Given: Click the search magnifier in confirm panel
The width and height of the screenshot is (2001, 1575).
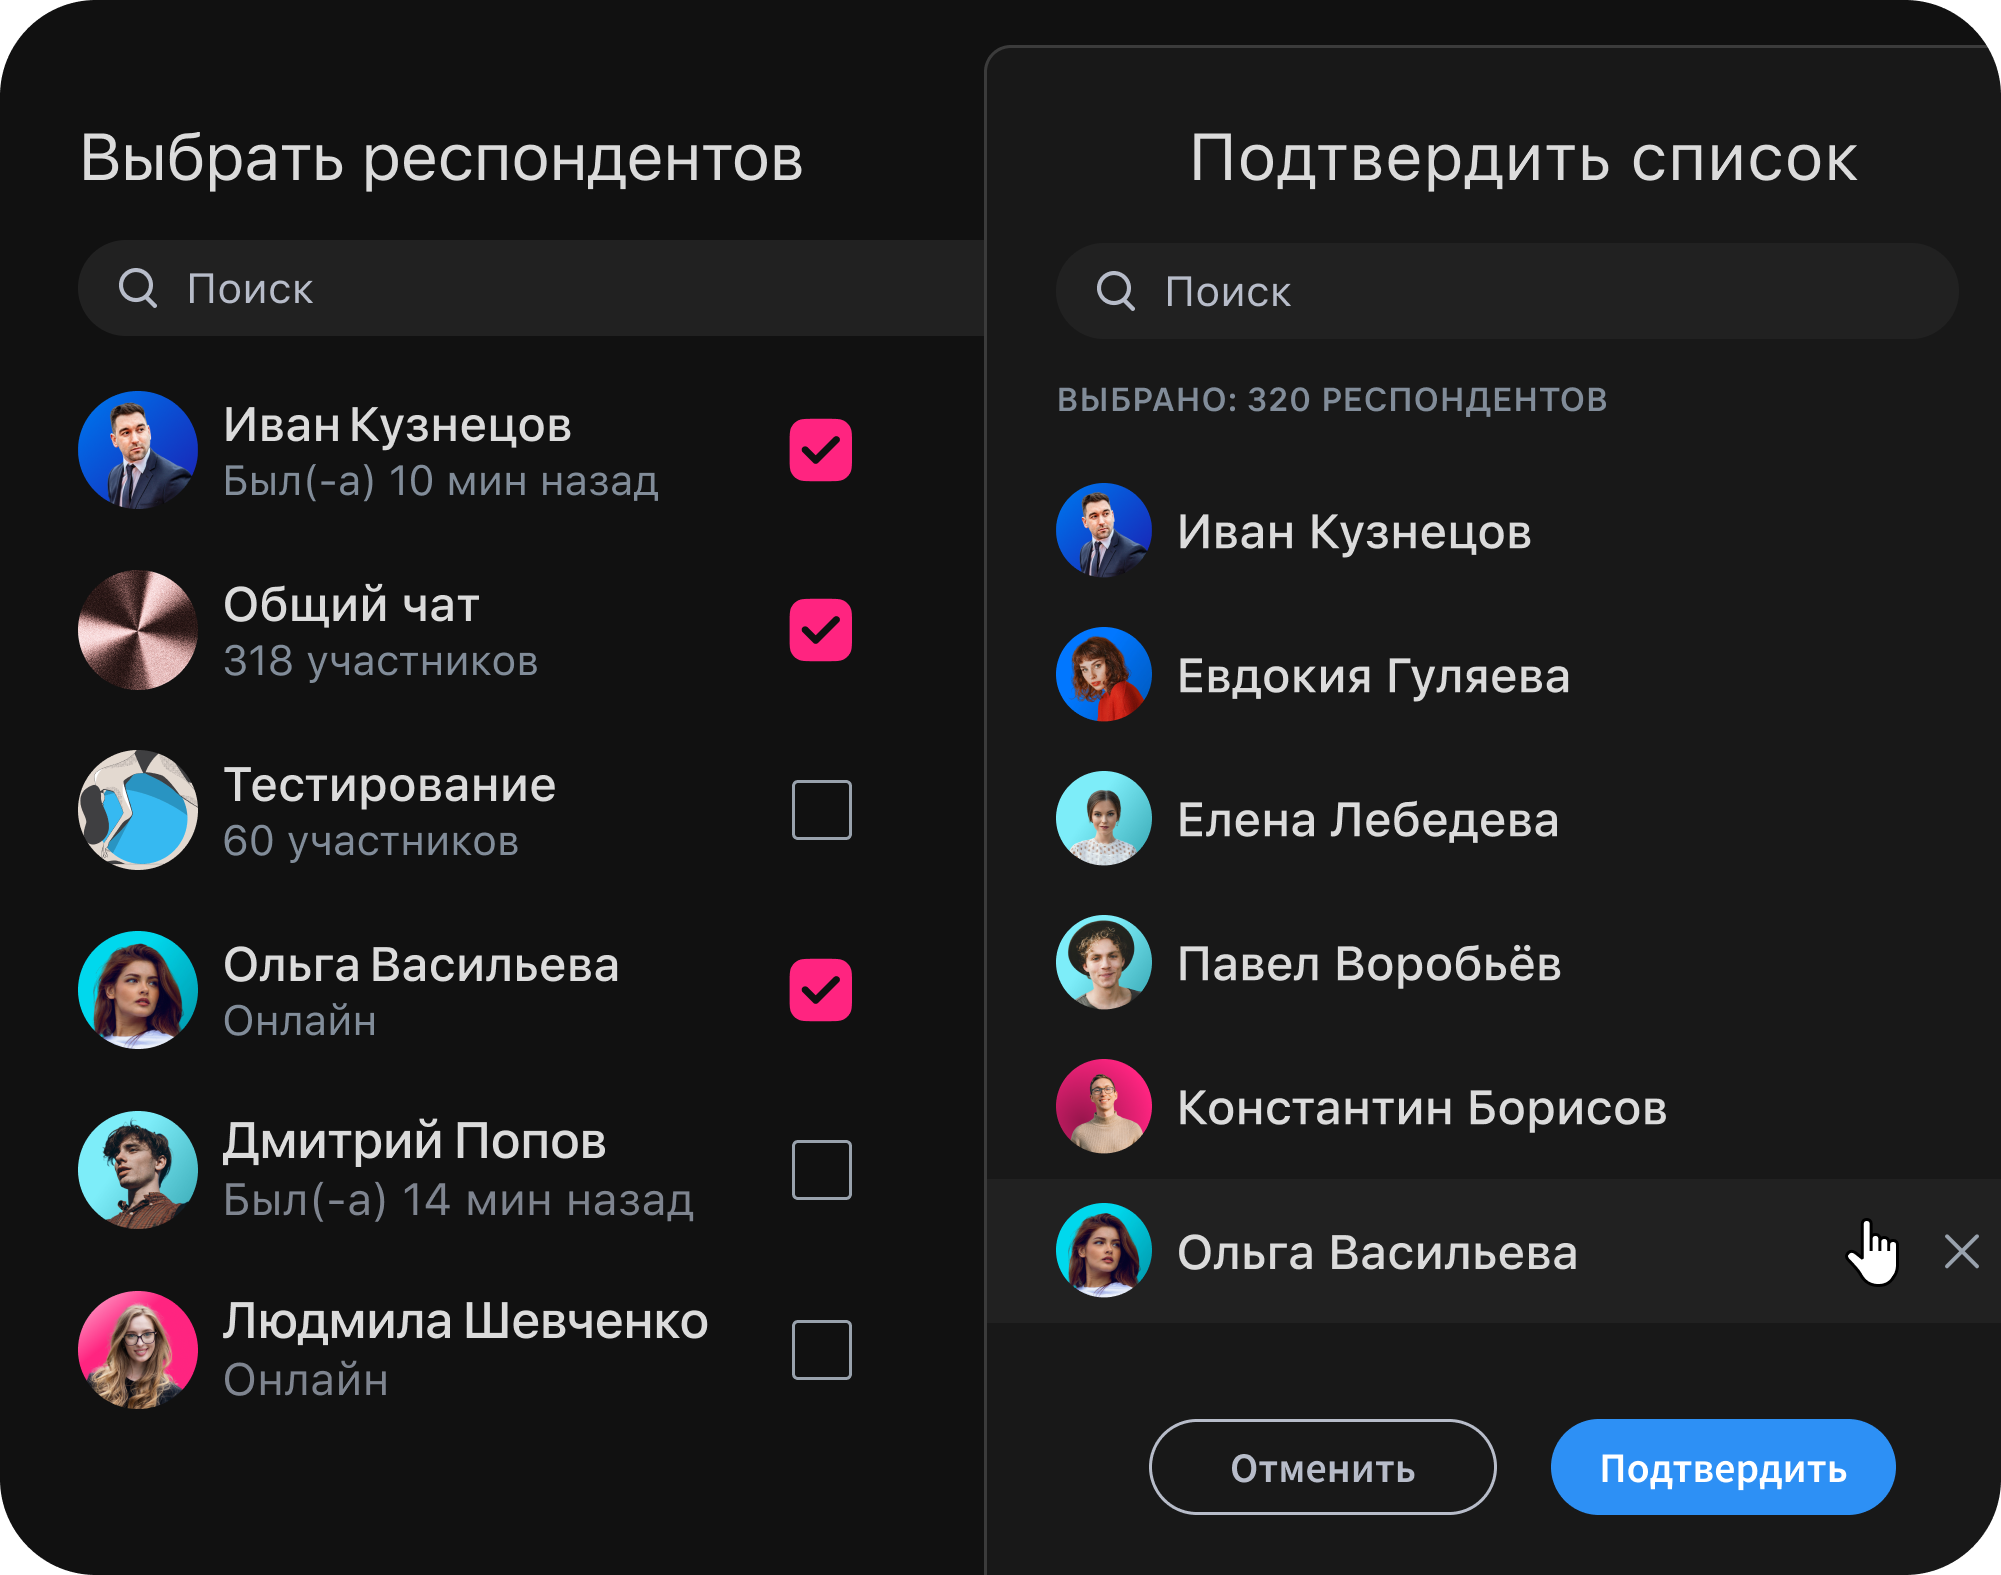Looking at the screenshot, I should 1115,291.
